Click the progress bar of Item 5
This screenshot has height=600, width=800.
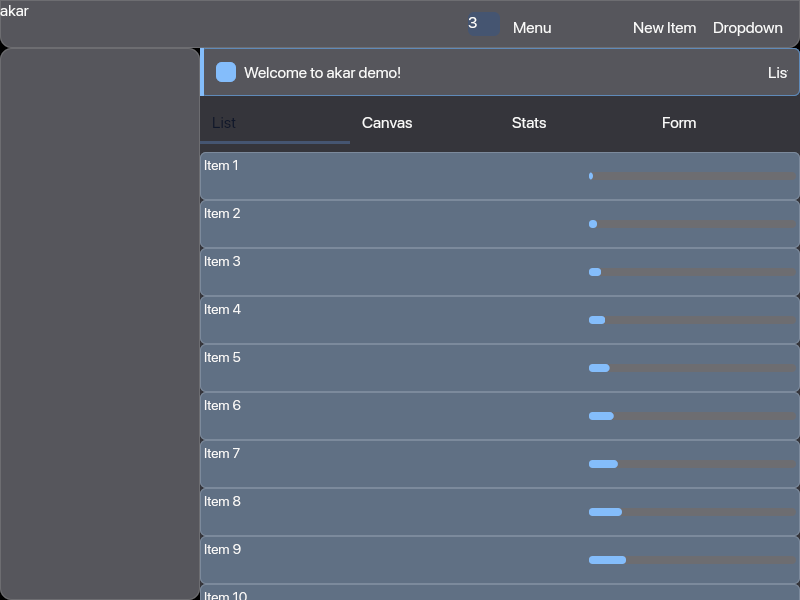click(692, 368)
